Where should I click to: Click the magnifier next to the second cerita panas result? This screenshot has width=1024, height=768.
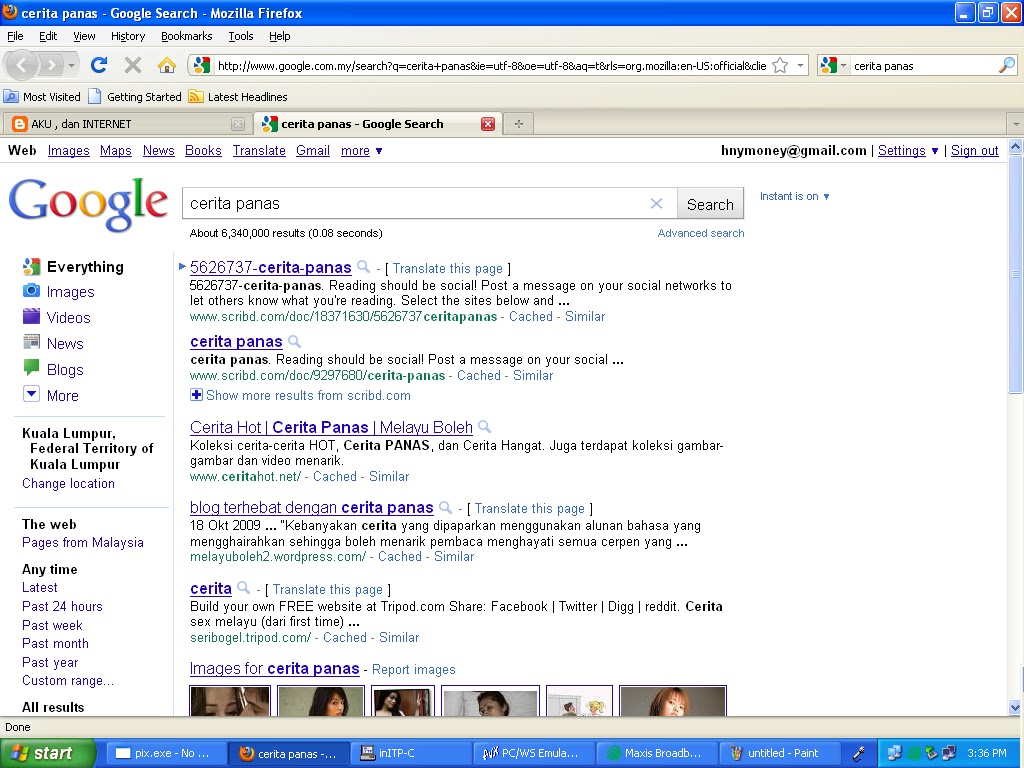pos(295,341)
